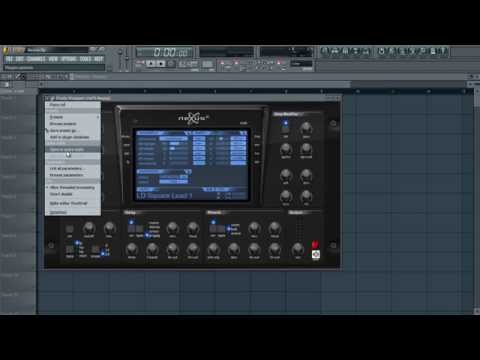The width and height of the screenshot is (480, 360).
Task: Adjust the Reverb Decay knob
Action: click(x=234, y=249)
